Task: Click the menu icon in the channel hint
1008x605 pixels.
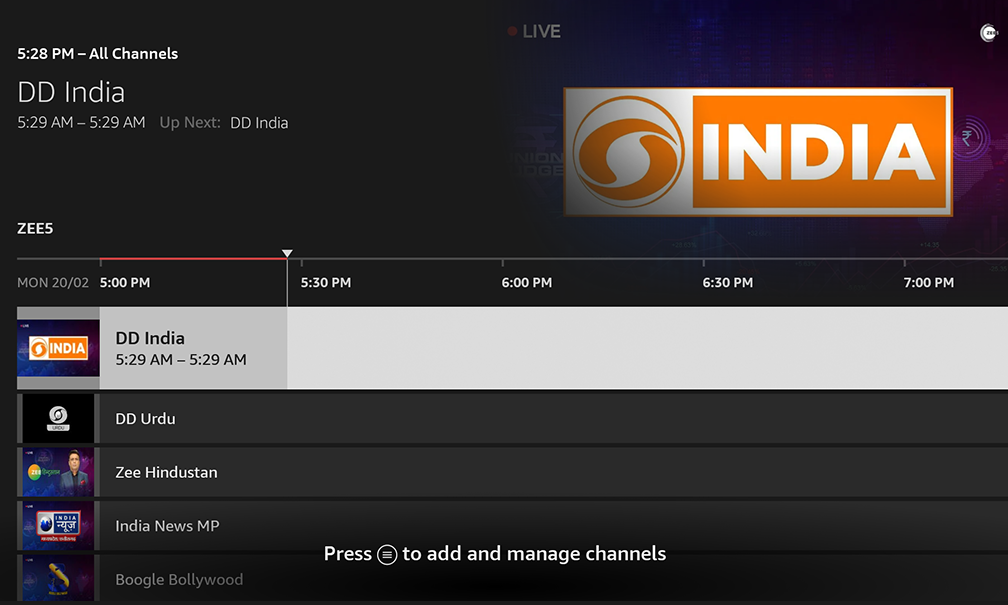Action: click(387, 554)
